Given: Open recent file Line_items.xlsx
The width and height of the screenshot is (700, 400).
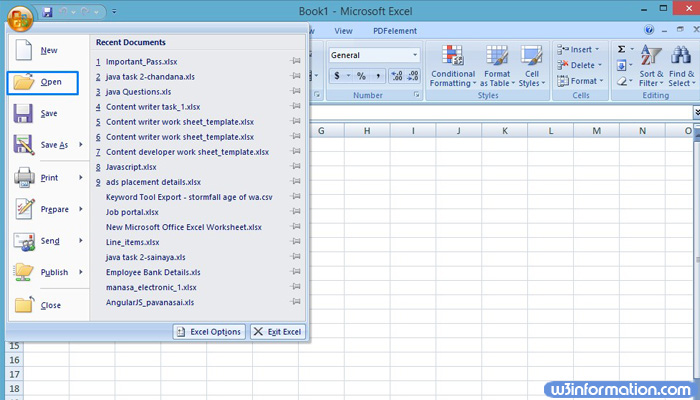Looking at the screenshot, I should pyautogui.click(x=133, y=242).
